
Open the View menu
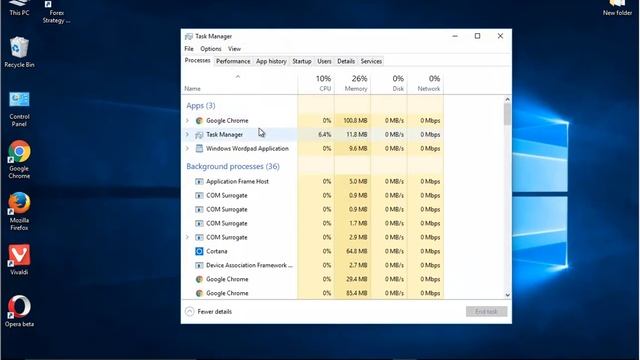point(234,49)
